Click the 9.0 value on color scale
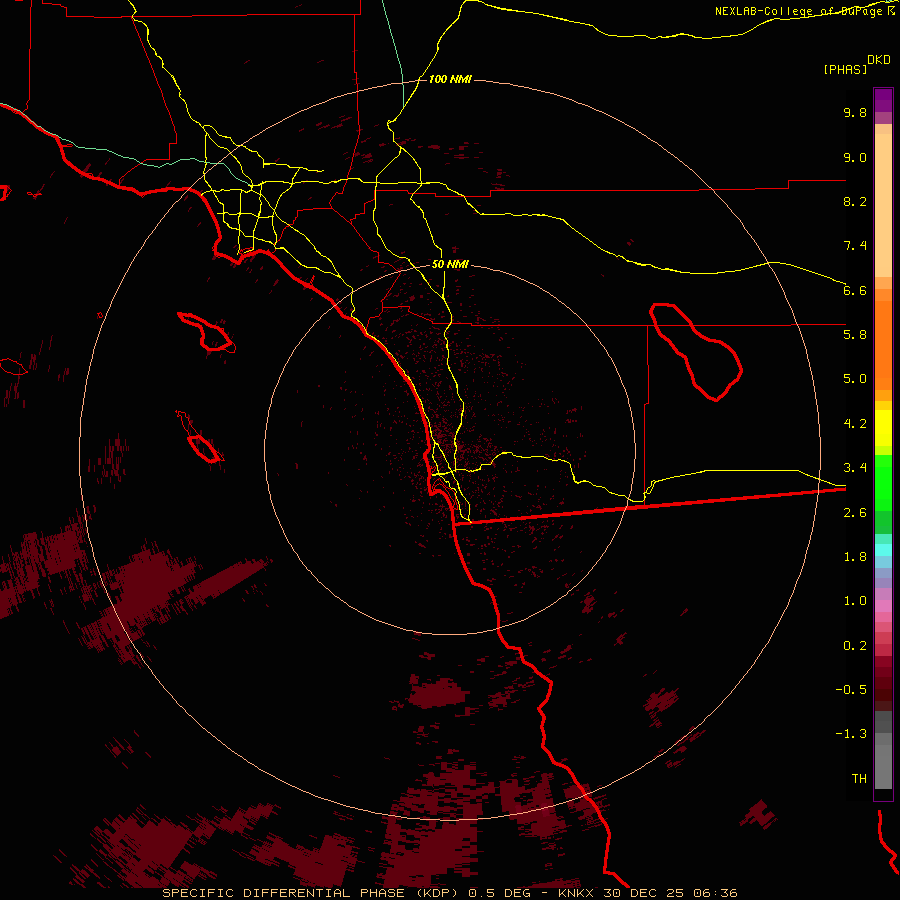This screenshot has height=900, width=900. tap(855, 157)
